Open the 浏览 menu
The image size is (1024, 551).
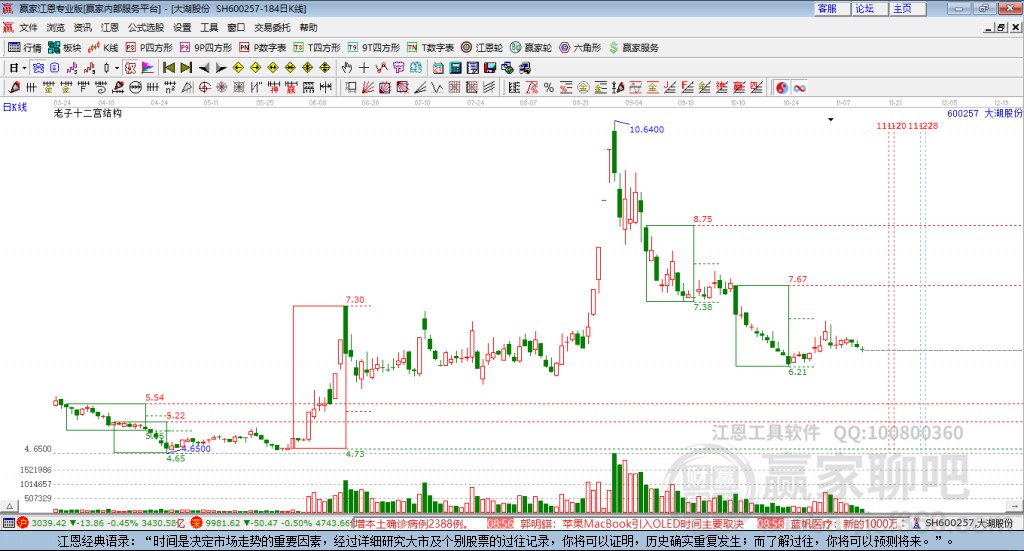pyautogui.click(x=56, y=27)
